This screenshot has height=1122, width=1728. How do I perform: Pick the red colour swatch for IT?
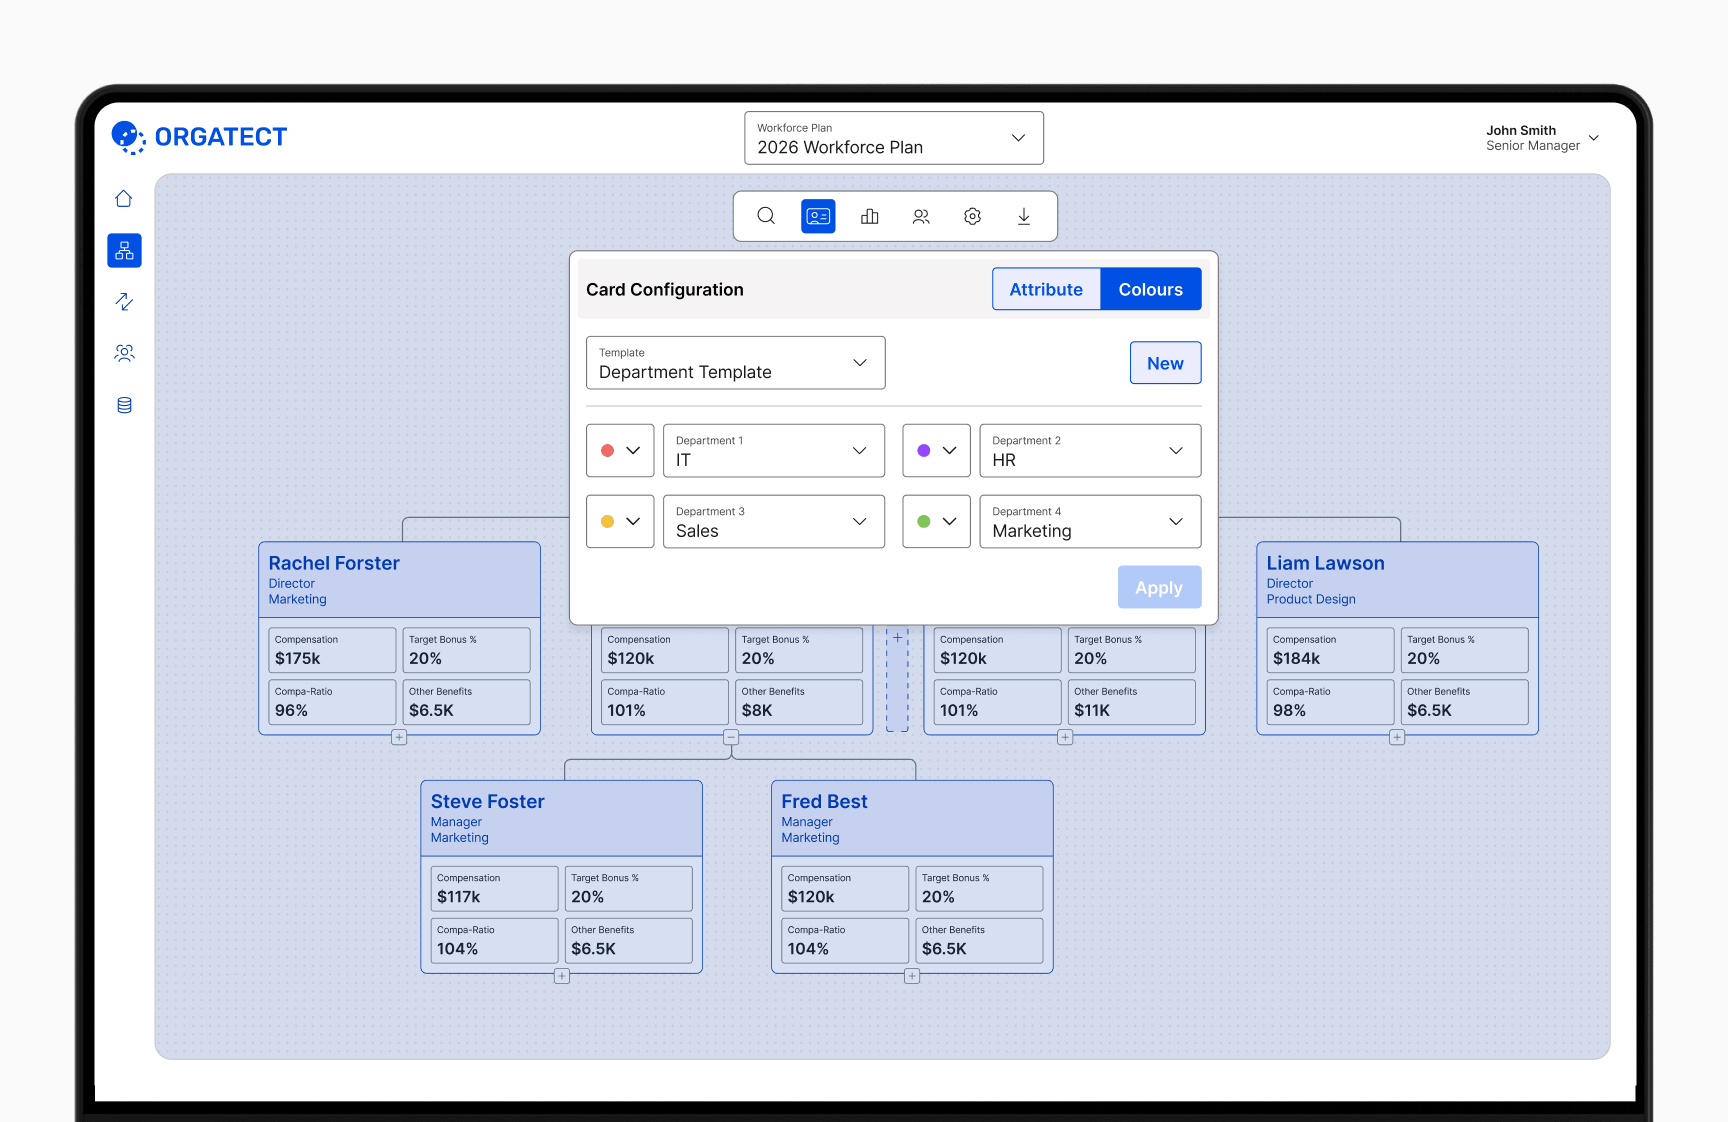pyautogui.click(x=620, y=451)
